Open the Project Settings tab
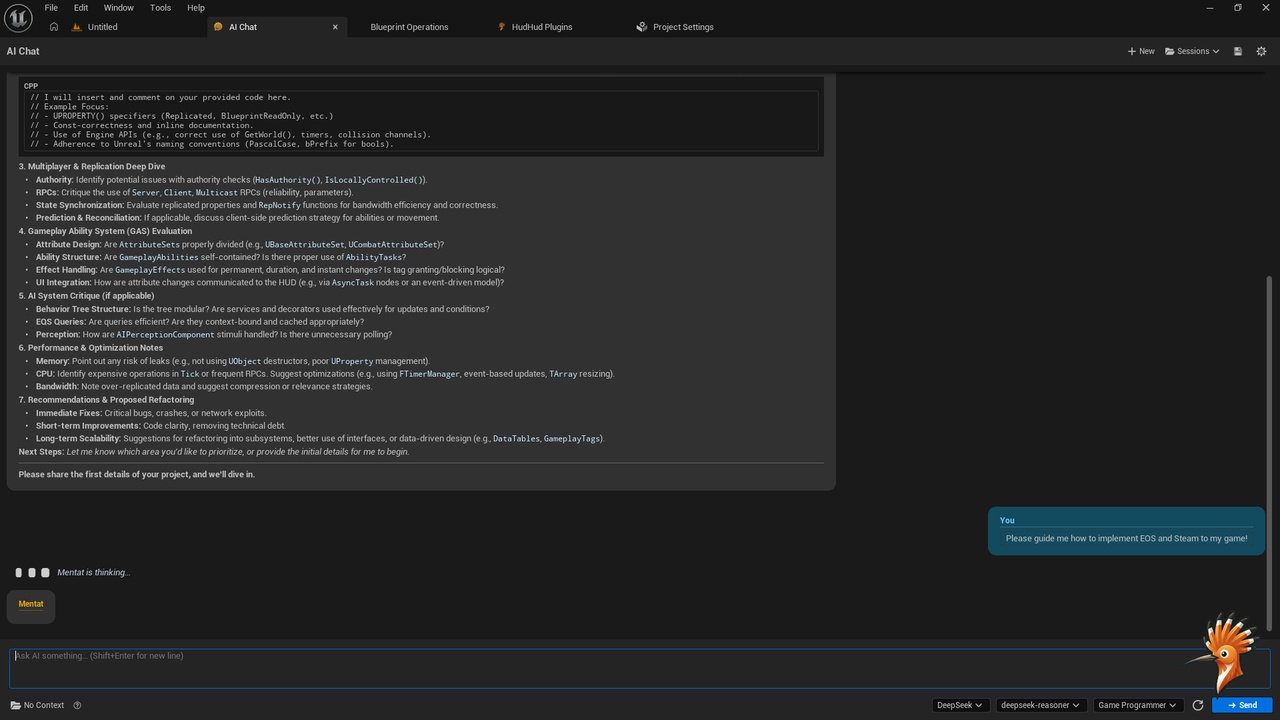The width and height of the screenshot is (1280, 720). pyautogui.click(x=683, y=27)
